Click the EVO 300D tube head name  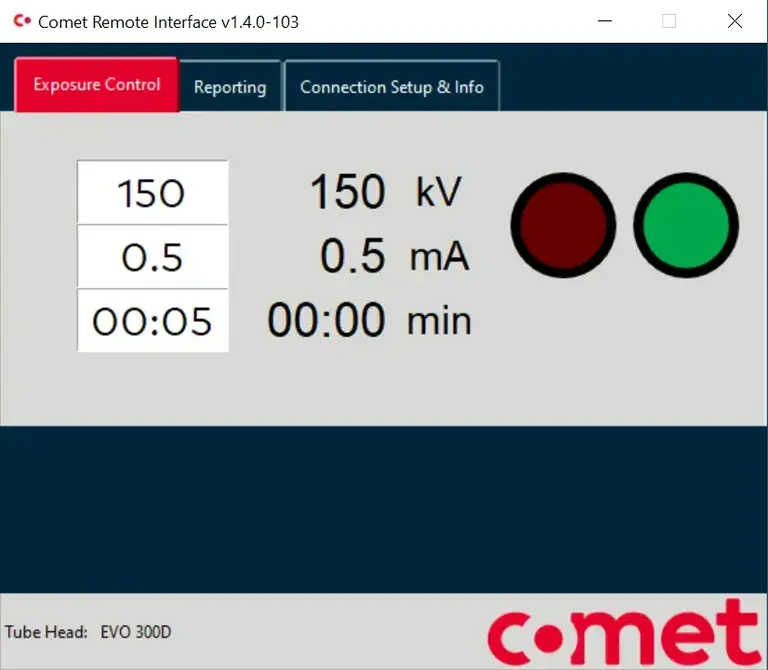point(136,632)
